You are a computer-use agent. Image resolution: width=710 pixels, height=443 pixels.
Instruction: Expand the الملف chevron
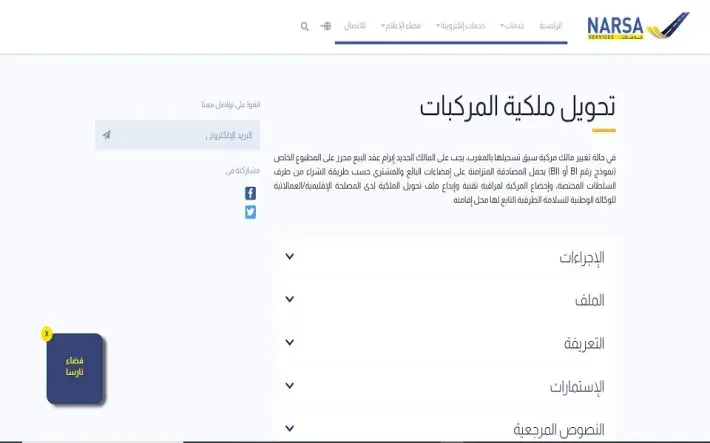(x=290, y=299)
